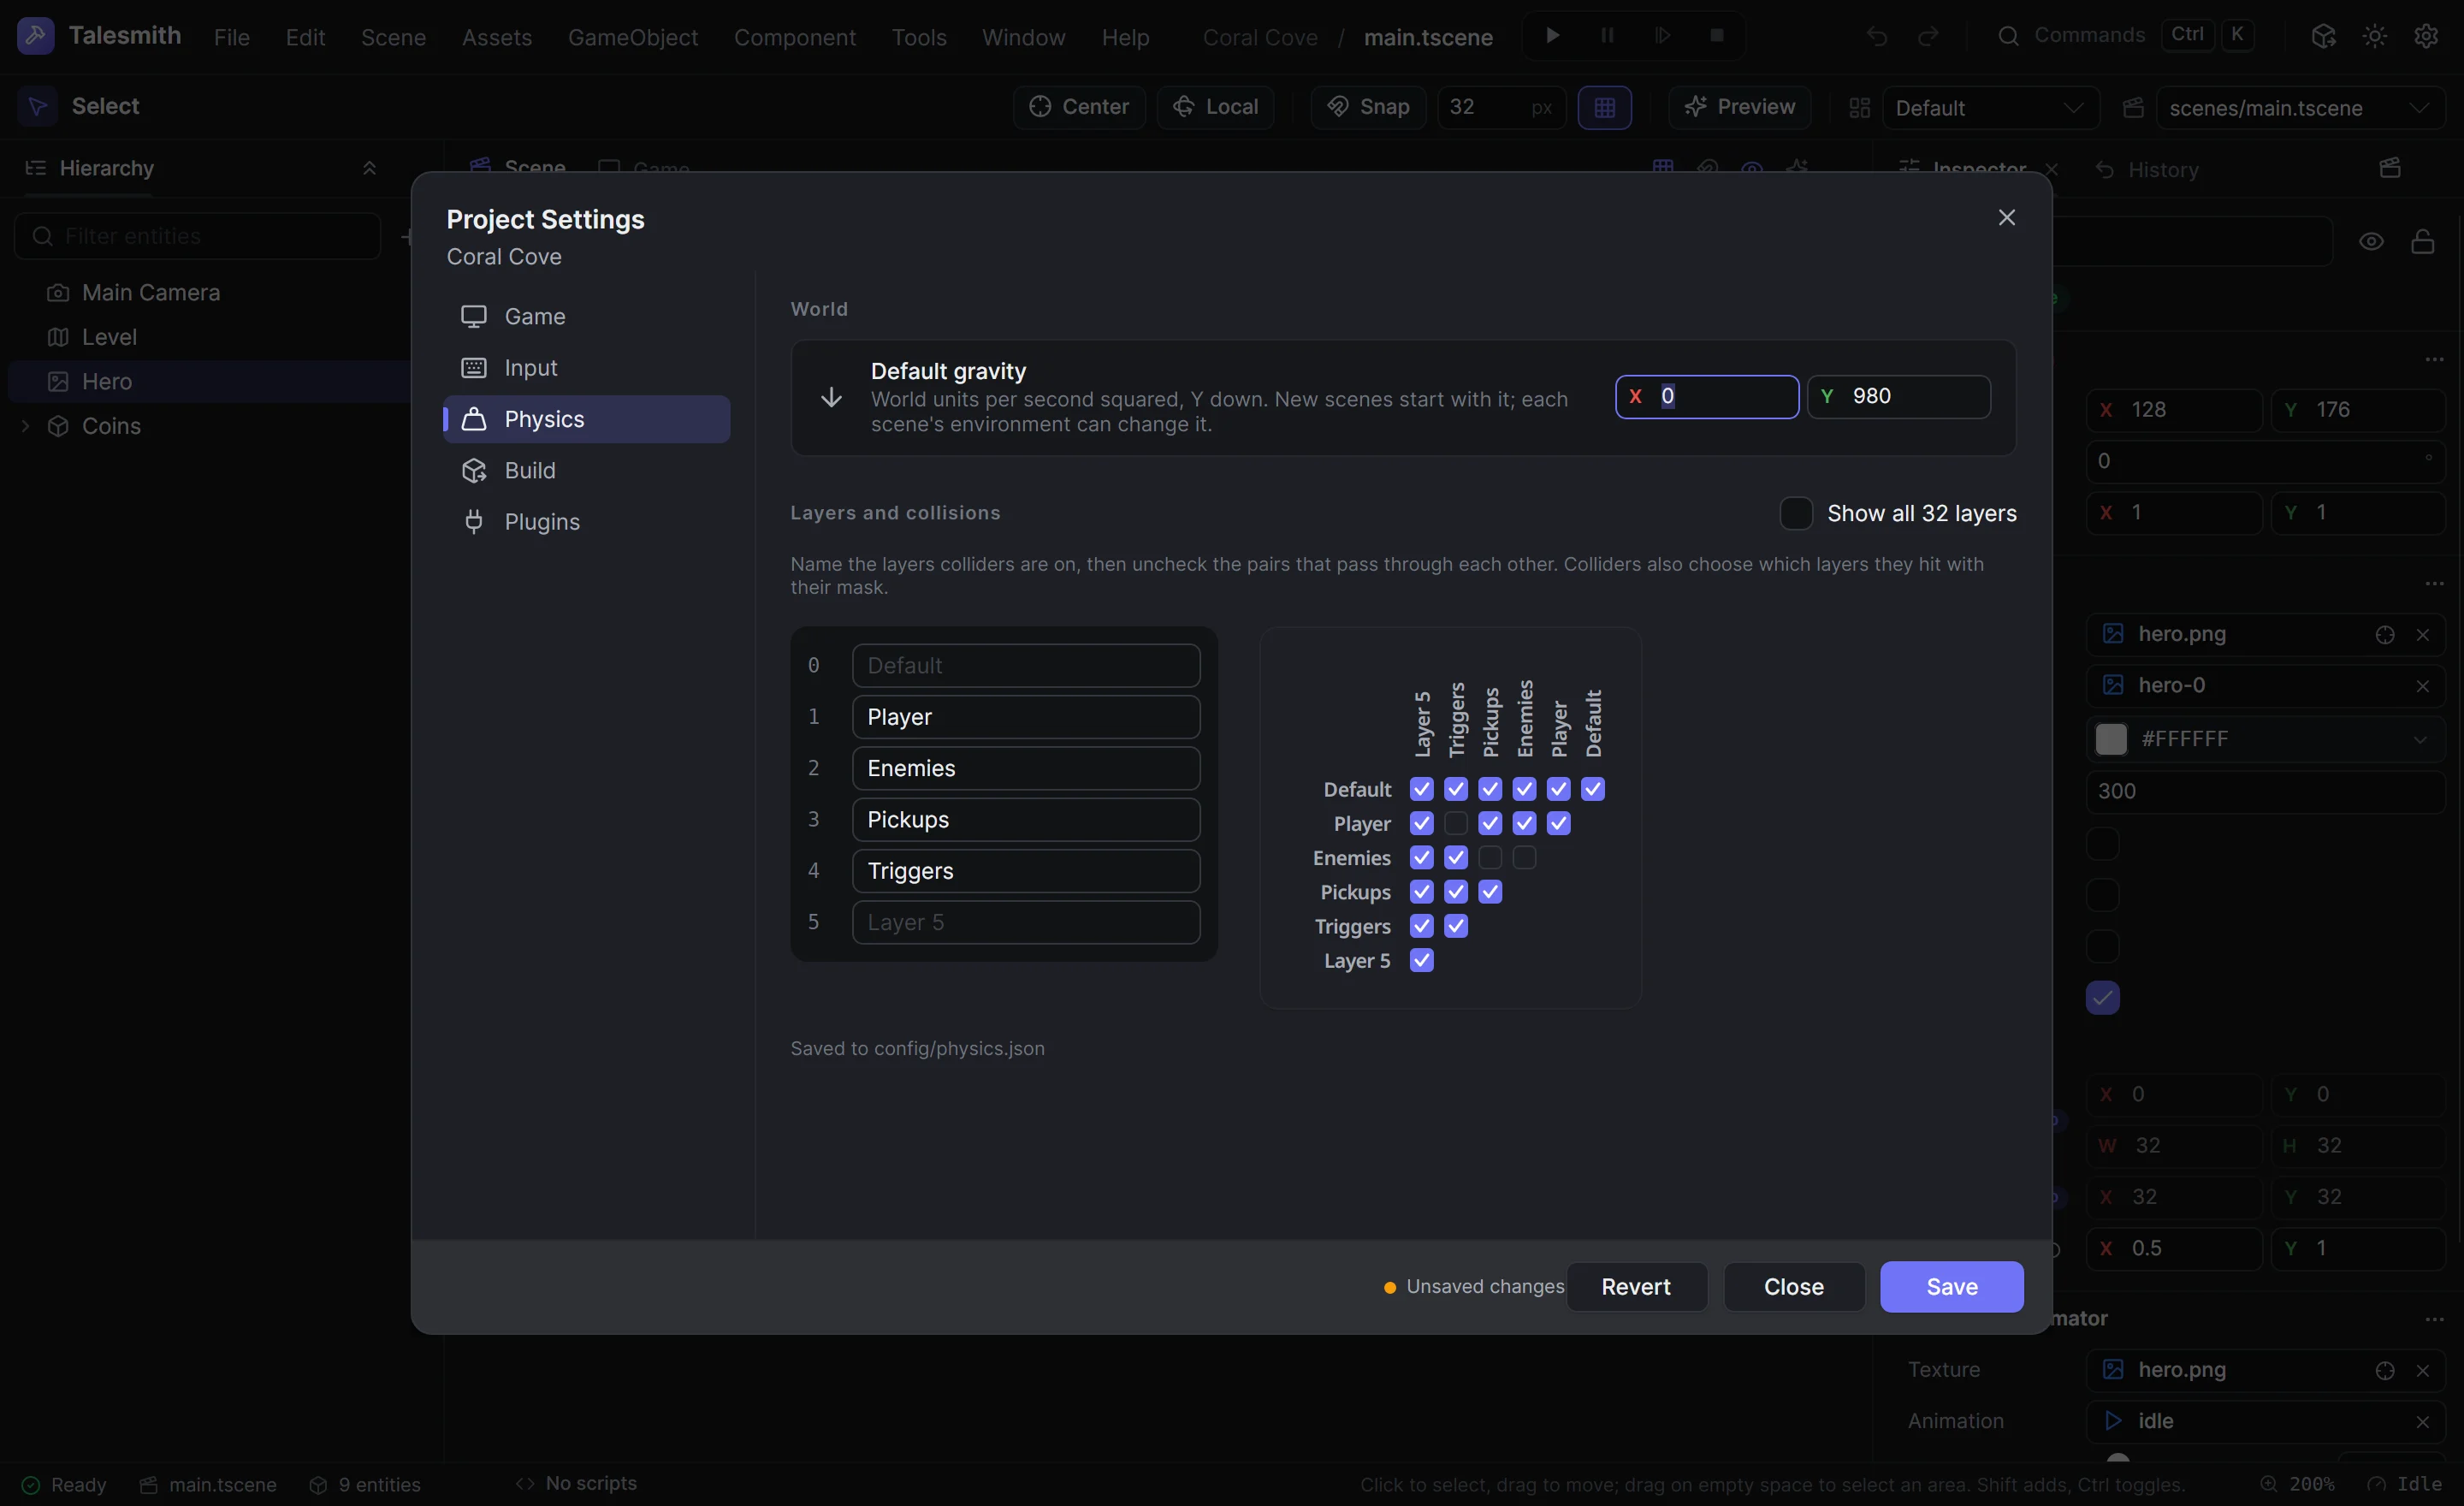
Task: Uncheck the Default–Default collision box
Action: [x=1593, y=789]
